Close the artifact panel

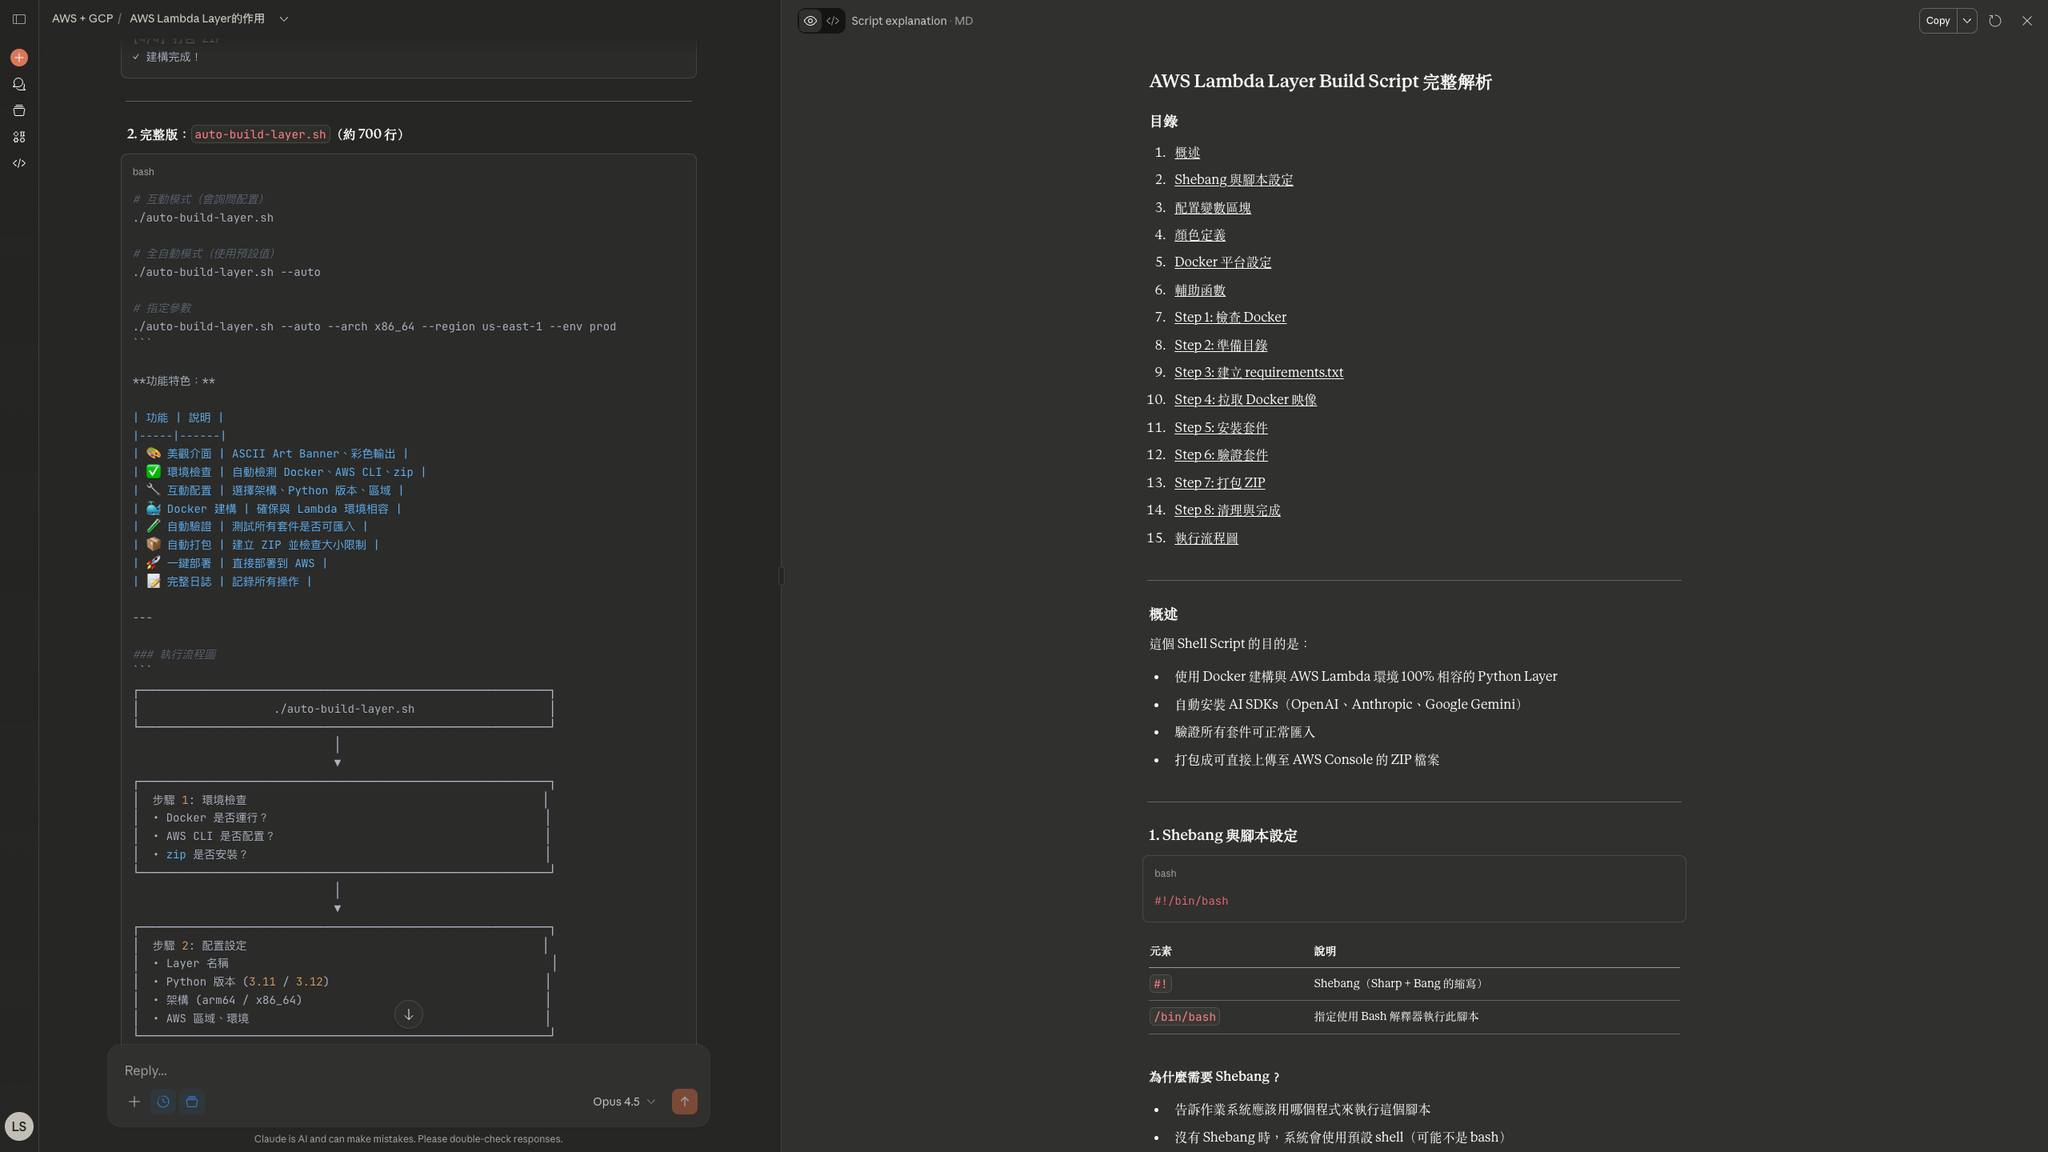[x=2027, y=21]
